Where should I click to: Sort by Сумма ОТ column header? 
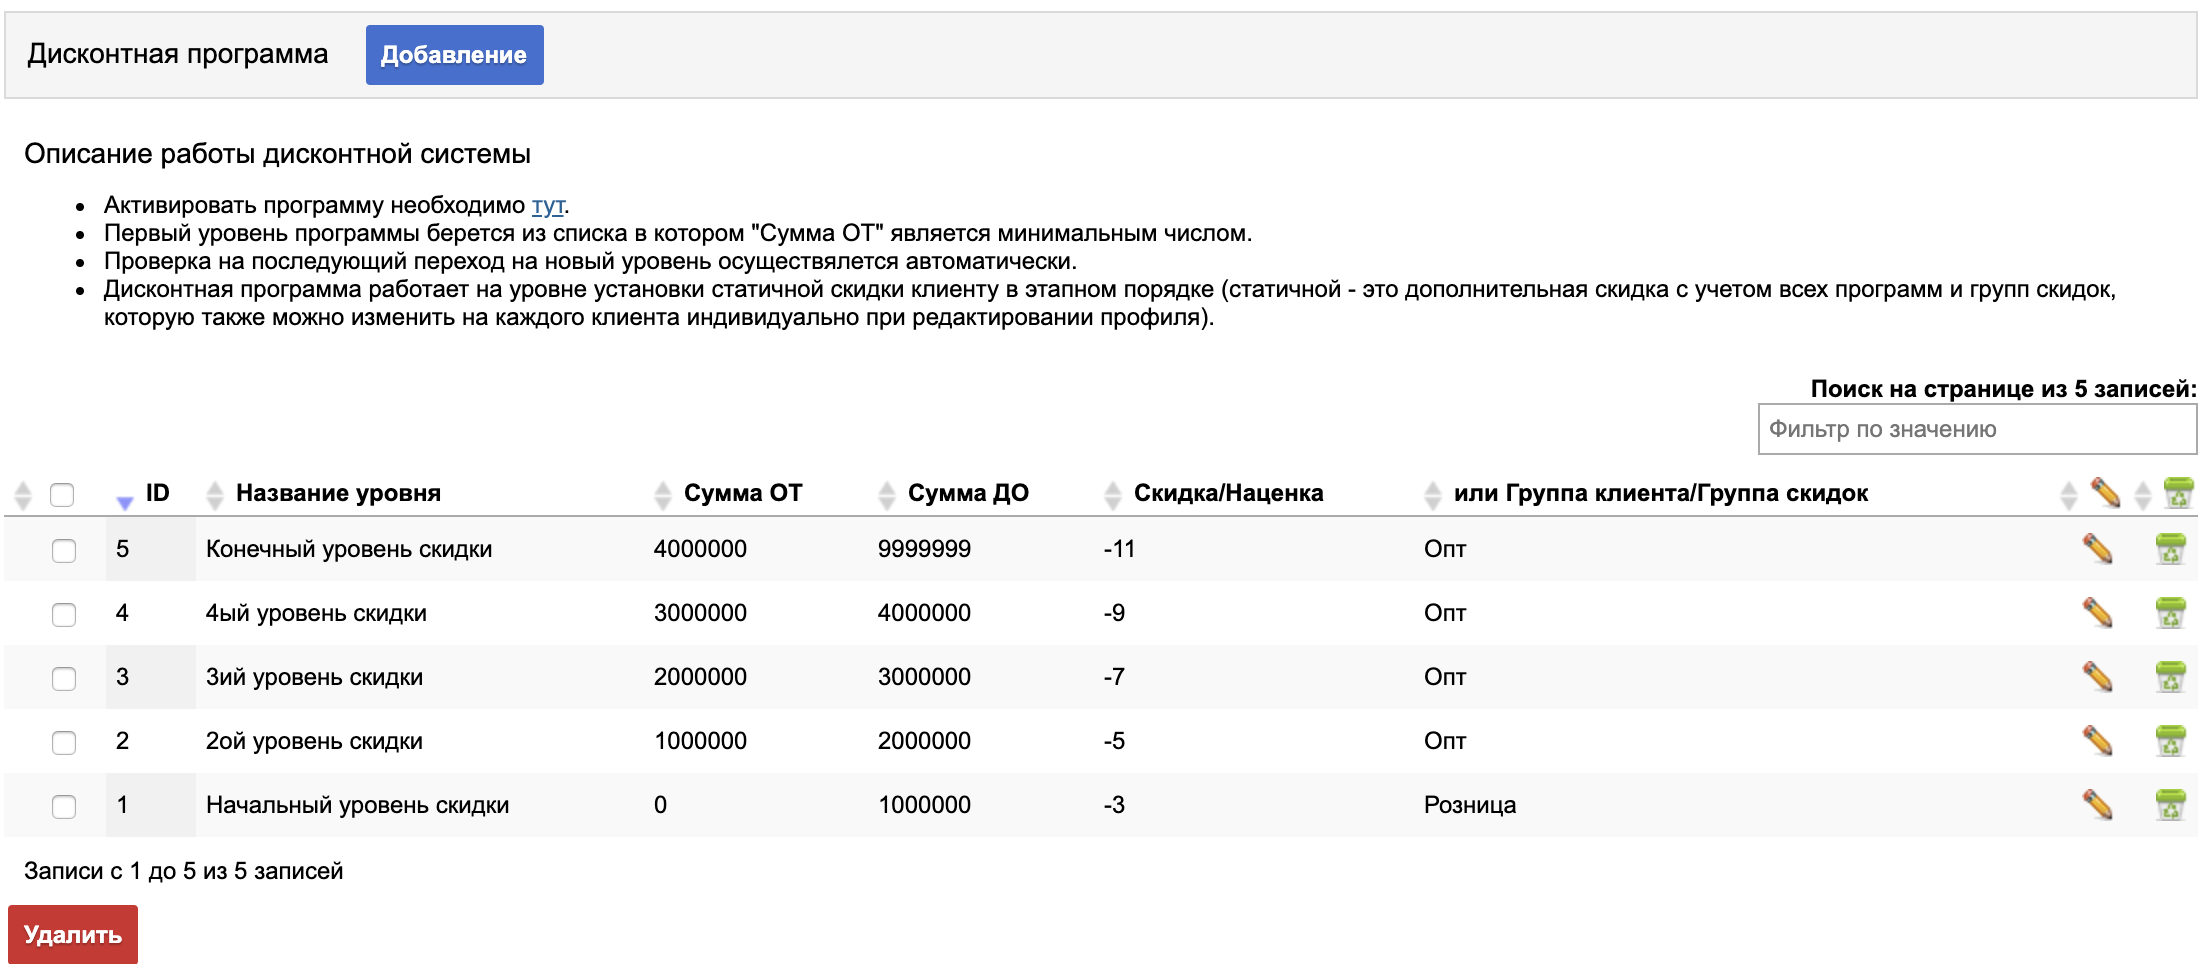(x=742, y=493)
